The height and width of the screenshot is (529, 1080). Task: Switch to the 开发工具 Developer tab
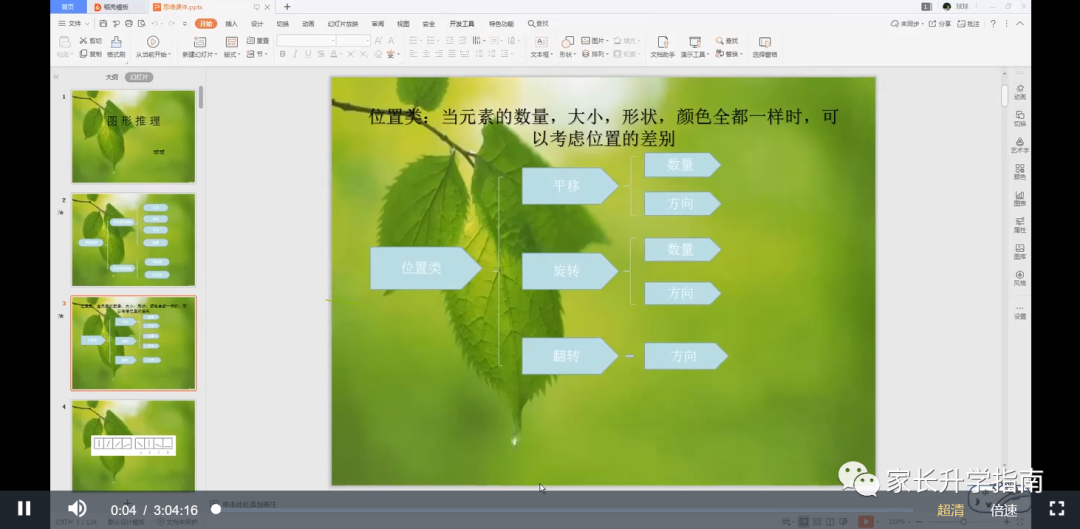(461, 23)
